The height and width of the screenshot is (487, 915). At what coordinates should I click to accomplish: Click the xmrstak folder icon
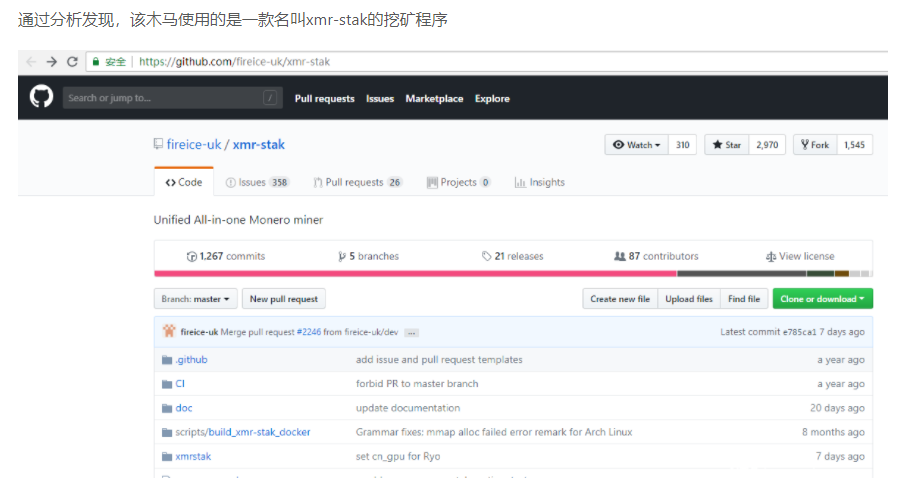click(x=167, y=457)
